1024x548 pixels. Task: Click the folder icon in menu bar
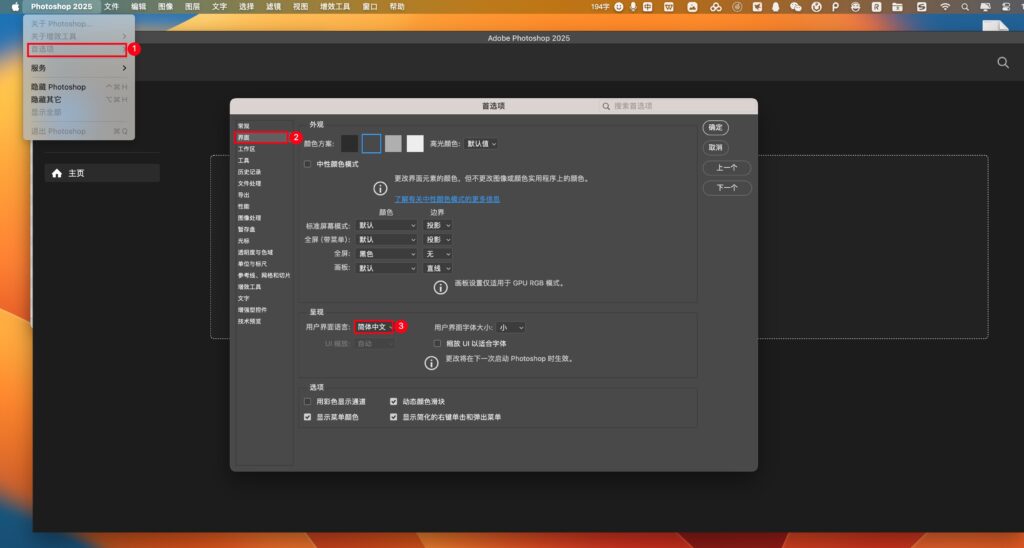pyautogui.click(x=897, y=7)
